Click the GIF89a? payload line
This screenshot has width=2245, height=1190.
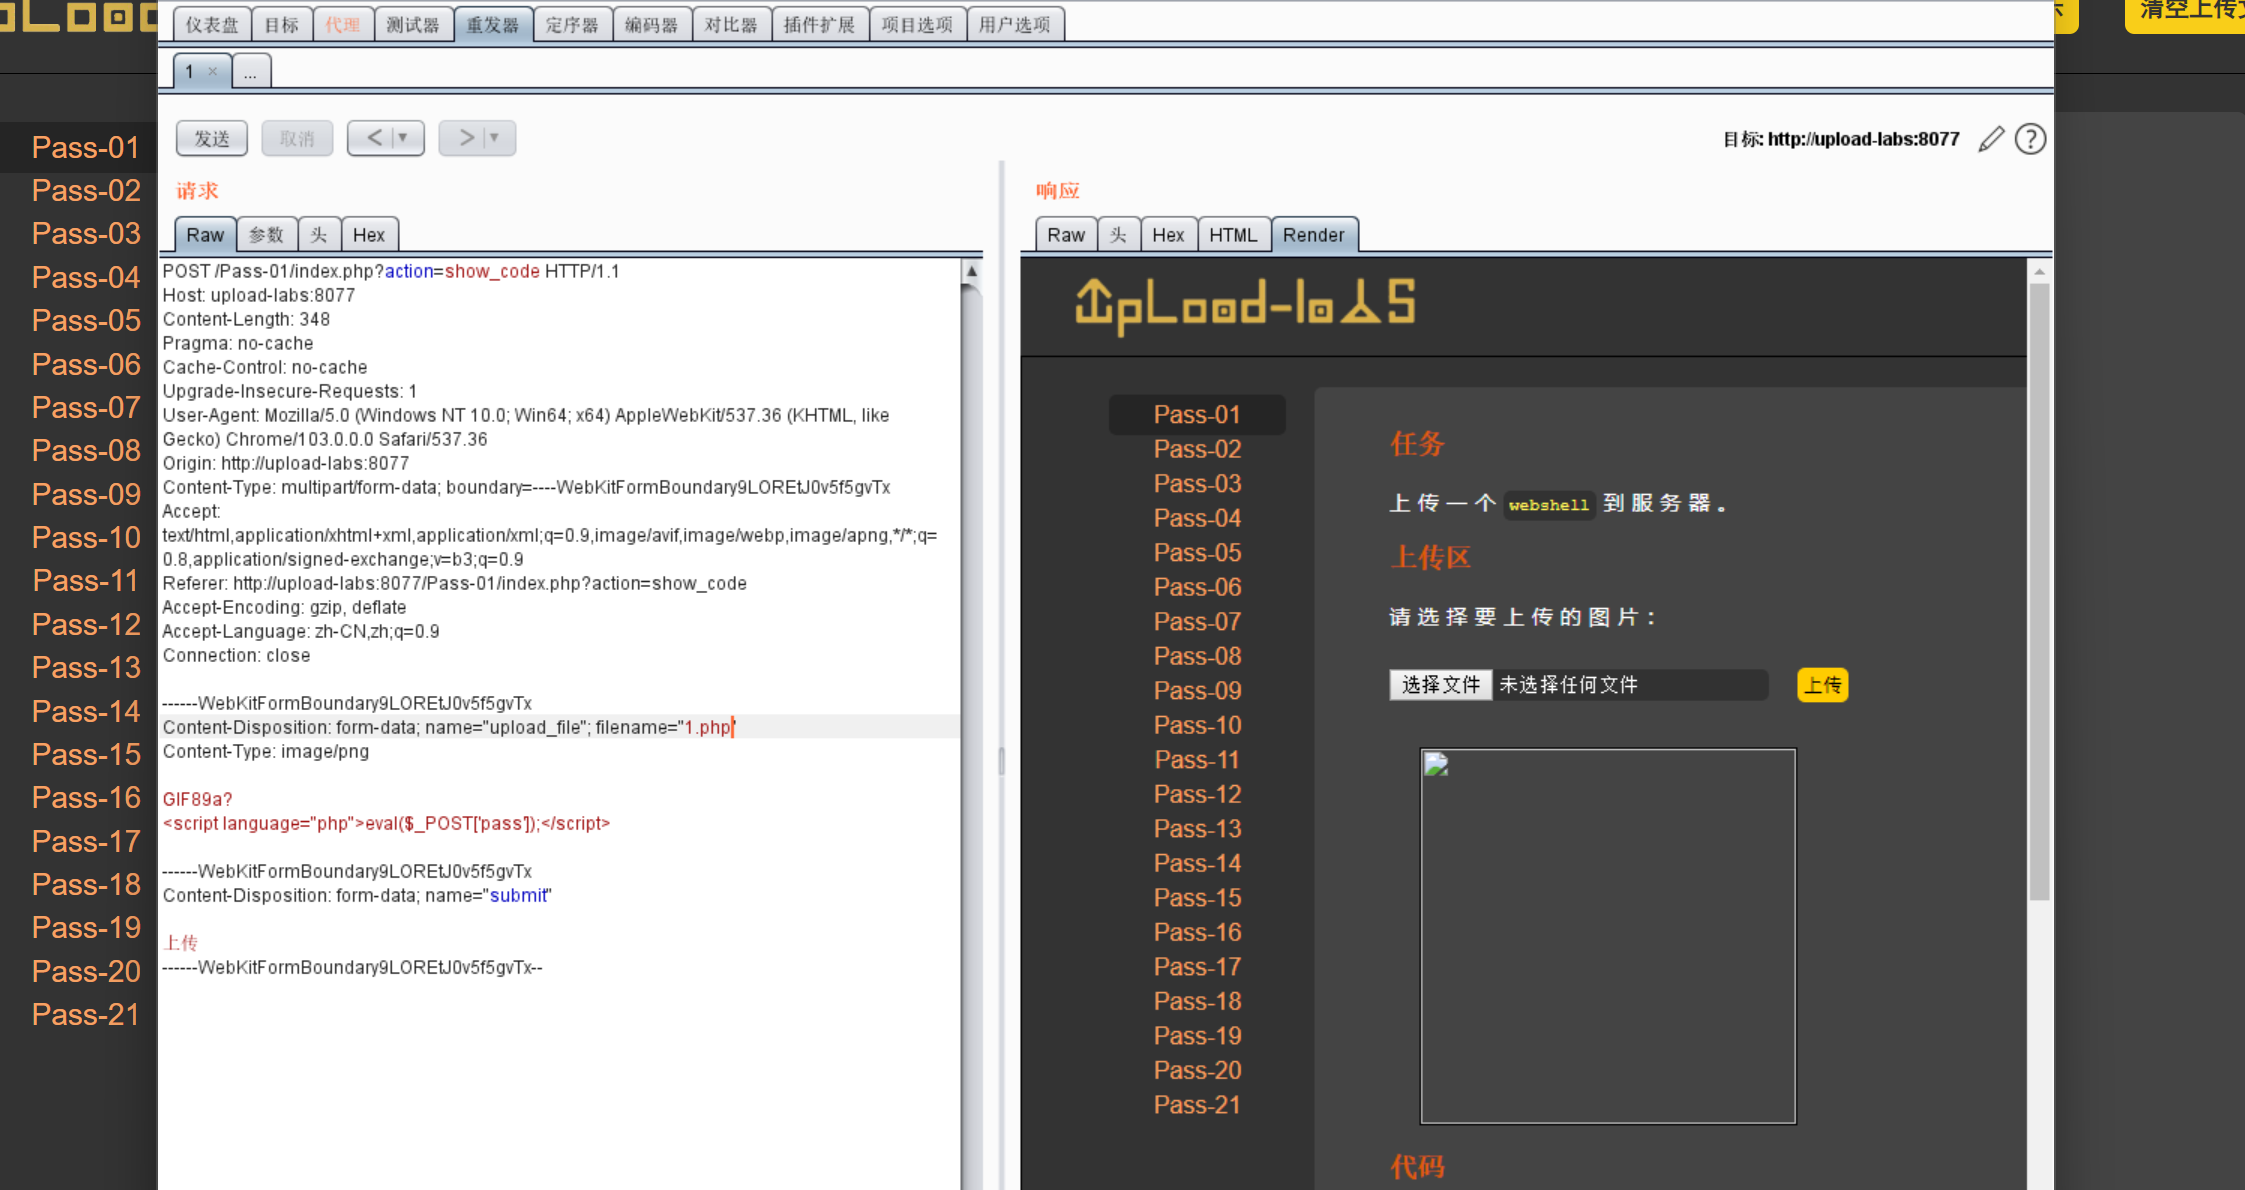click(197, 799)
